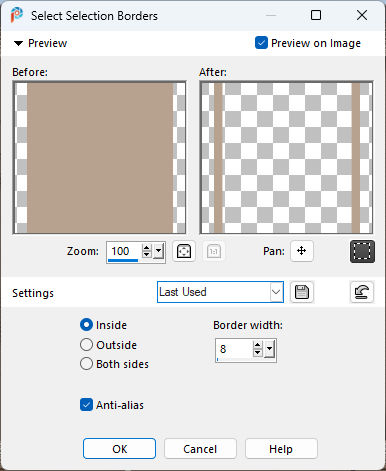
Task: Click the Reset to Default arrow icon
Action: 362,292
